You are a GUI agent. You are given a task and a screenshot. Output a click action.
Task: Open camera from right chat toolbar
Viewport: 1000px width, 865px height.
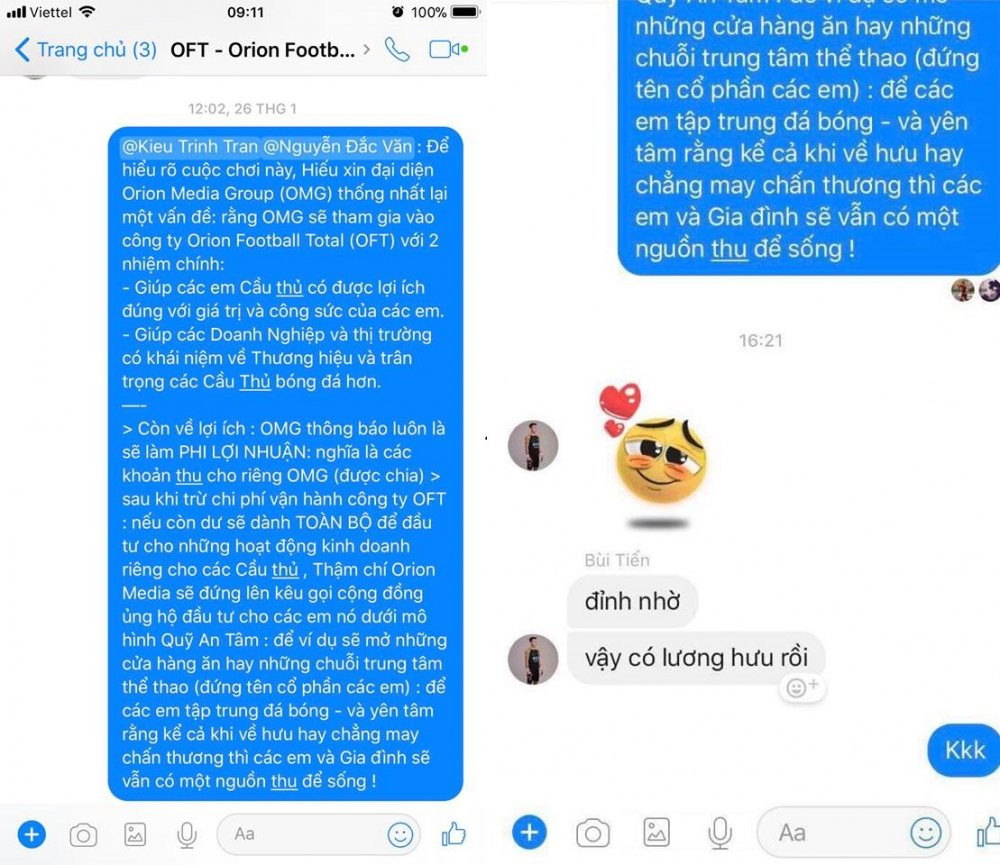tap(592, 832)
